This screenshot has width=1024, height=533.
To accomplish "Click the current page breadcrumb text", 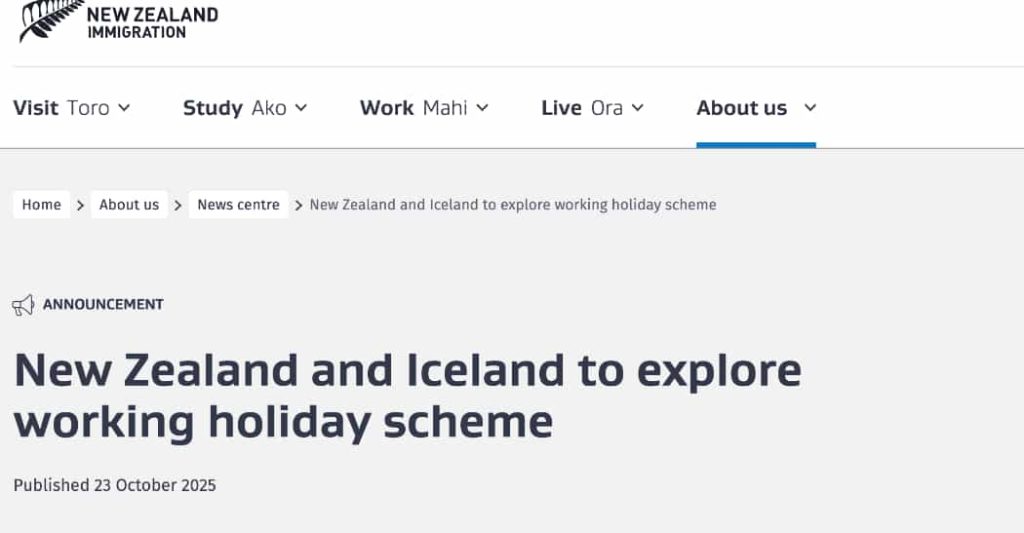I will [x=513, y=205].
